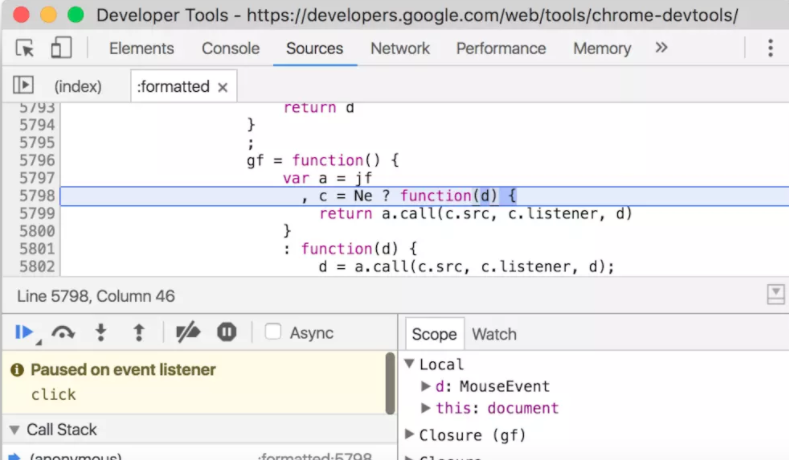Expand the Closure (gf) section
The width and height of the screenshot is (789, 460).
(410, 434)
